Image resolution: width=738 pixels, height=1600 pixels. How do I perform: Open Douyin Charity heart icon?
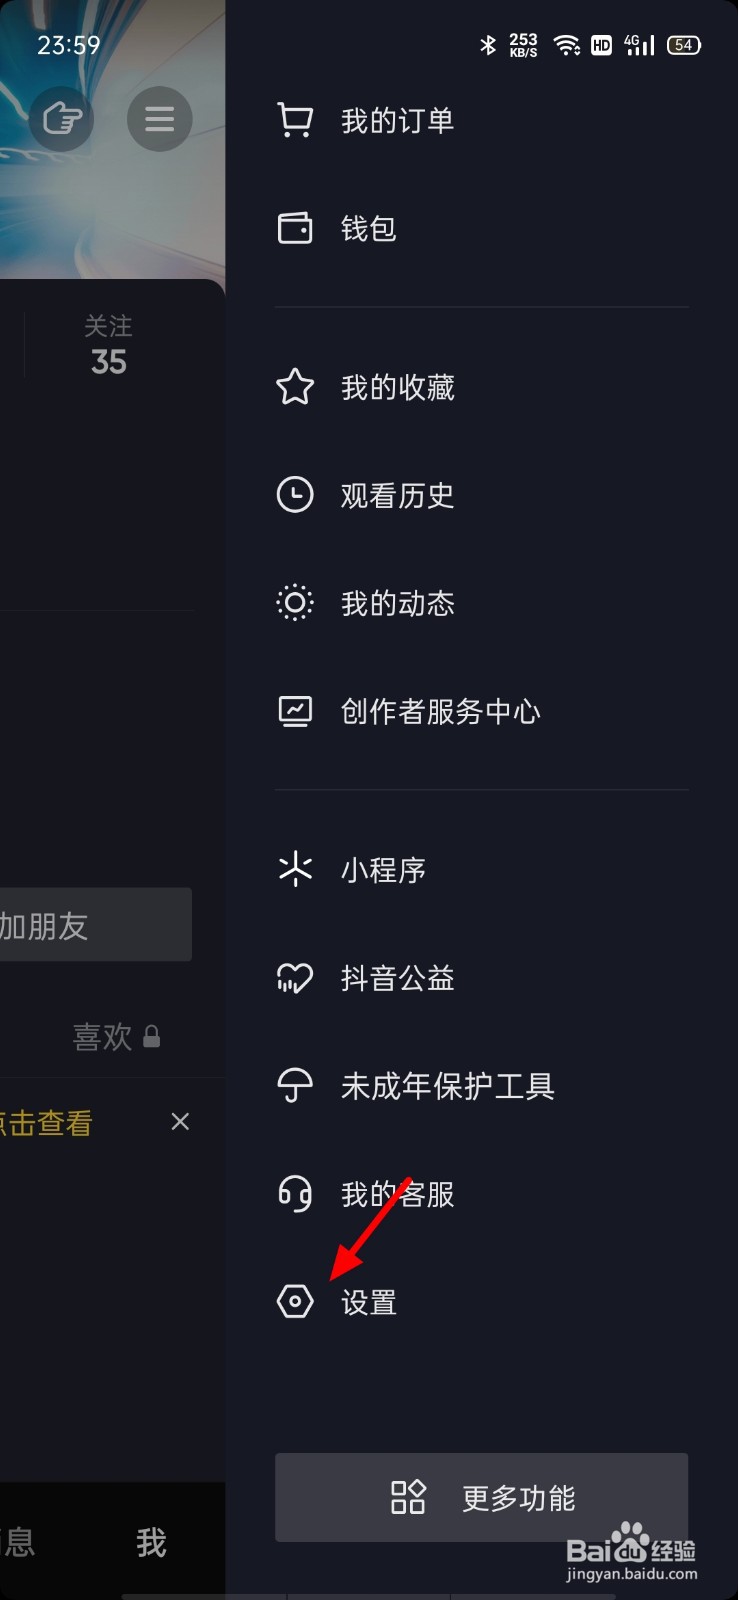295,977
